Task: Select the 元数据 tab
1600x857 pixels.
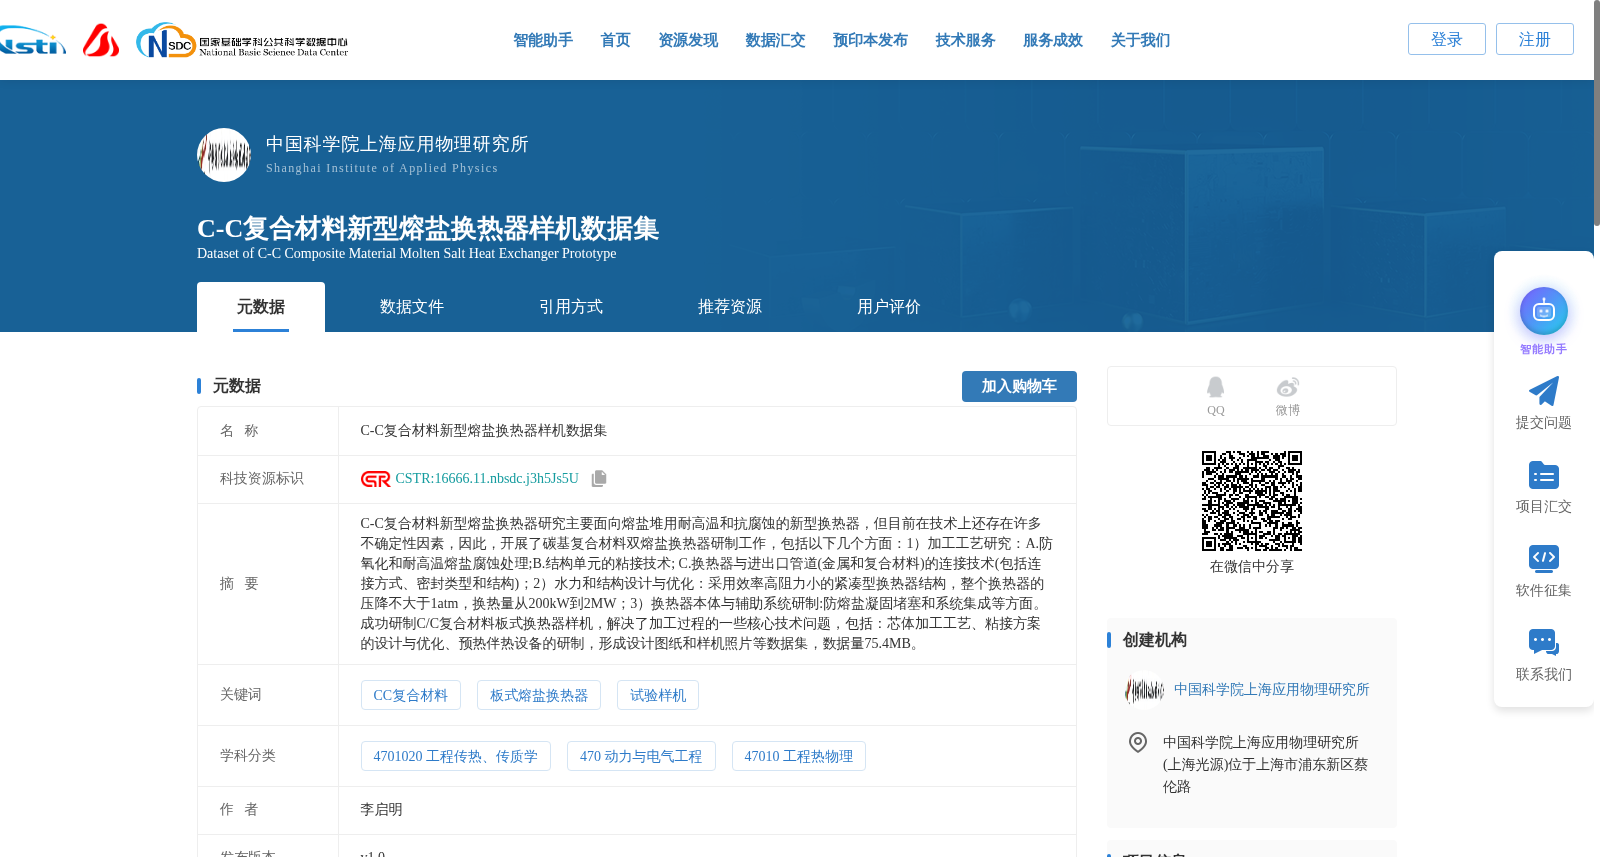Action: (261, 307)
